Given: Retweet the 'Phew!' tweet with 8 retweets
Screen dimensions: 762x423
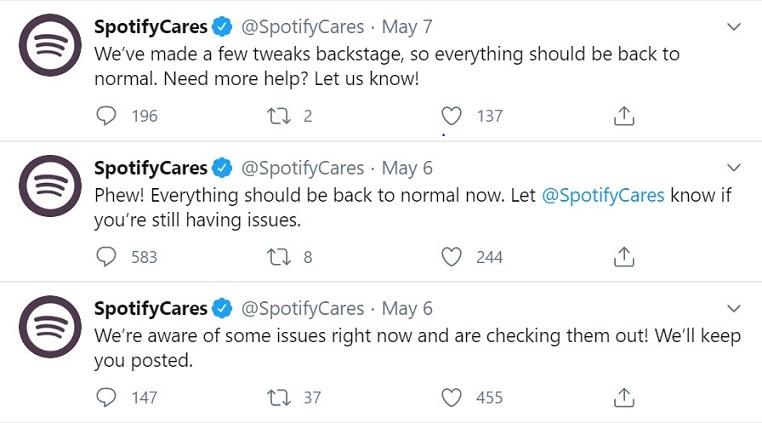Looking at the screenshot, I should coord(279,257).
